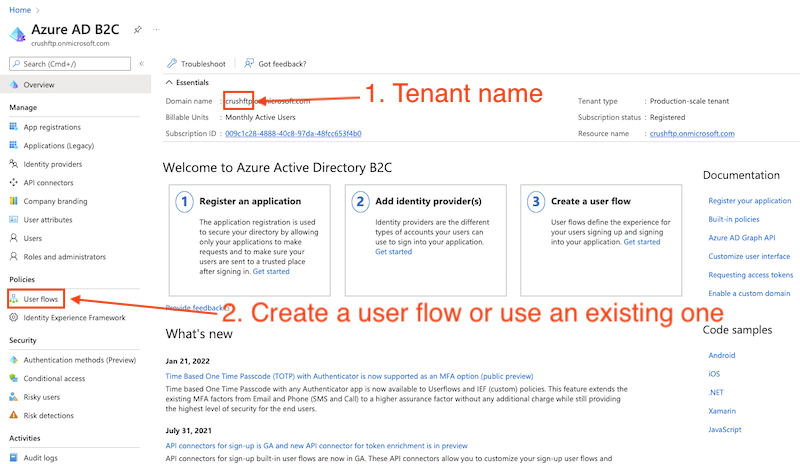Open Android code sample link

point(721,355)
